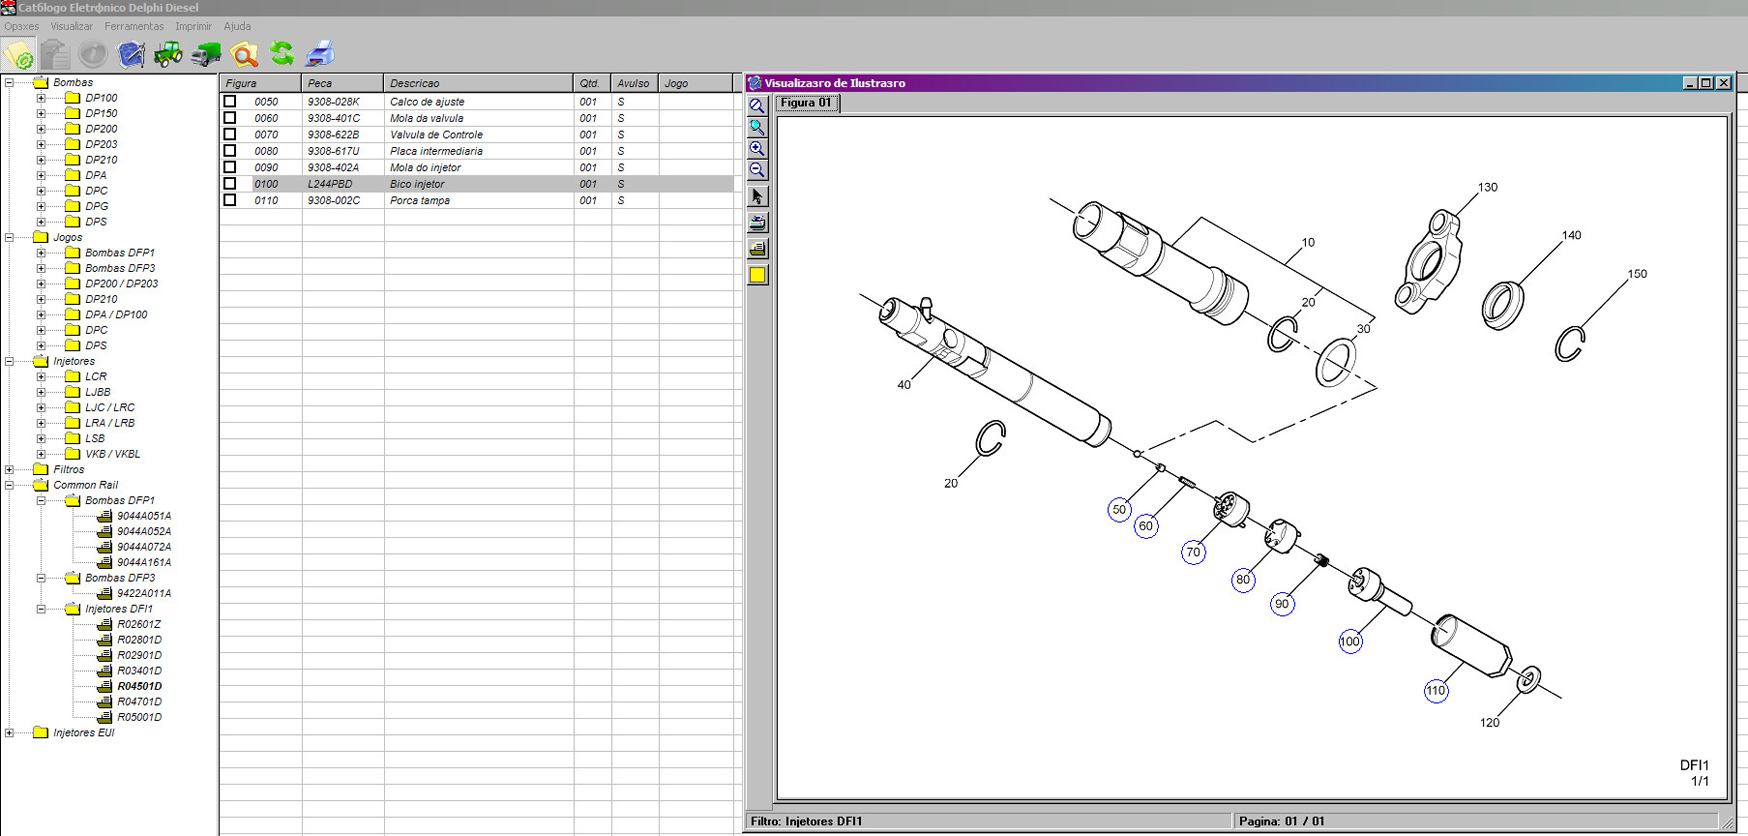This screenshot has height=836, width=1748.
Task: Select the arrow pointer tool in viewer
Action: 758,197
